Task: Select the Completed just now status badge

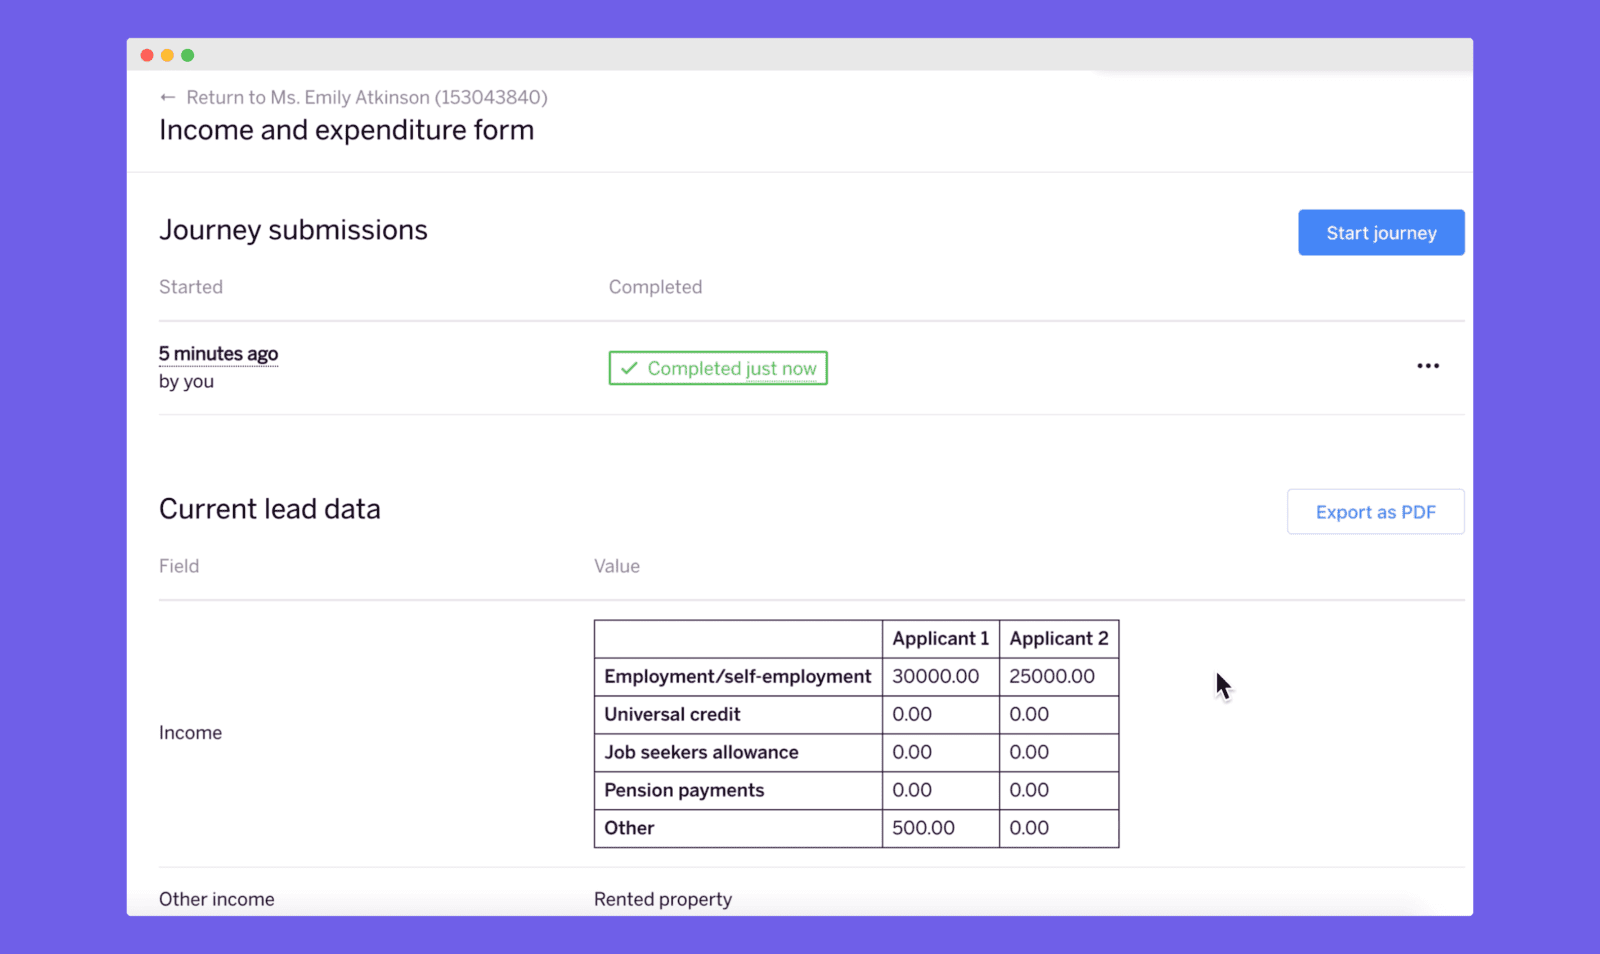Action: [x=718, y=368]
